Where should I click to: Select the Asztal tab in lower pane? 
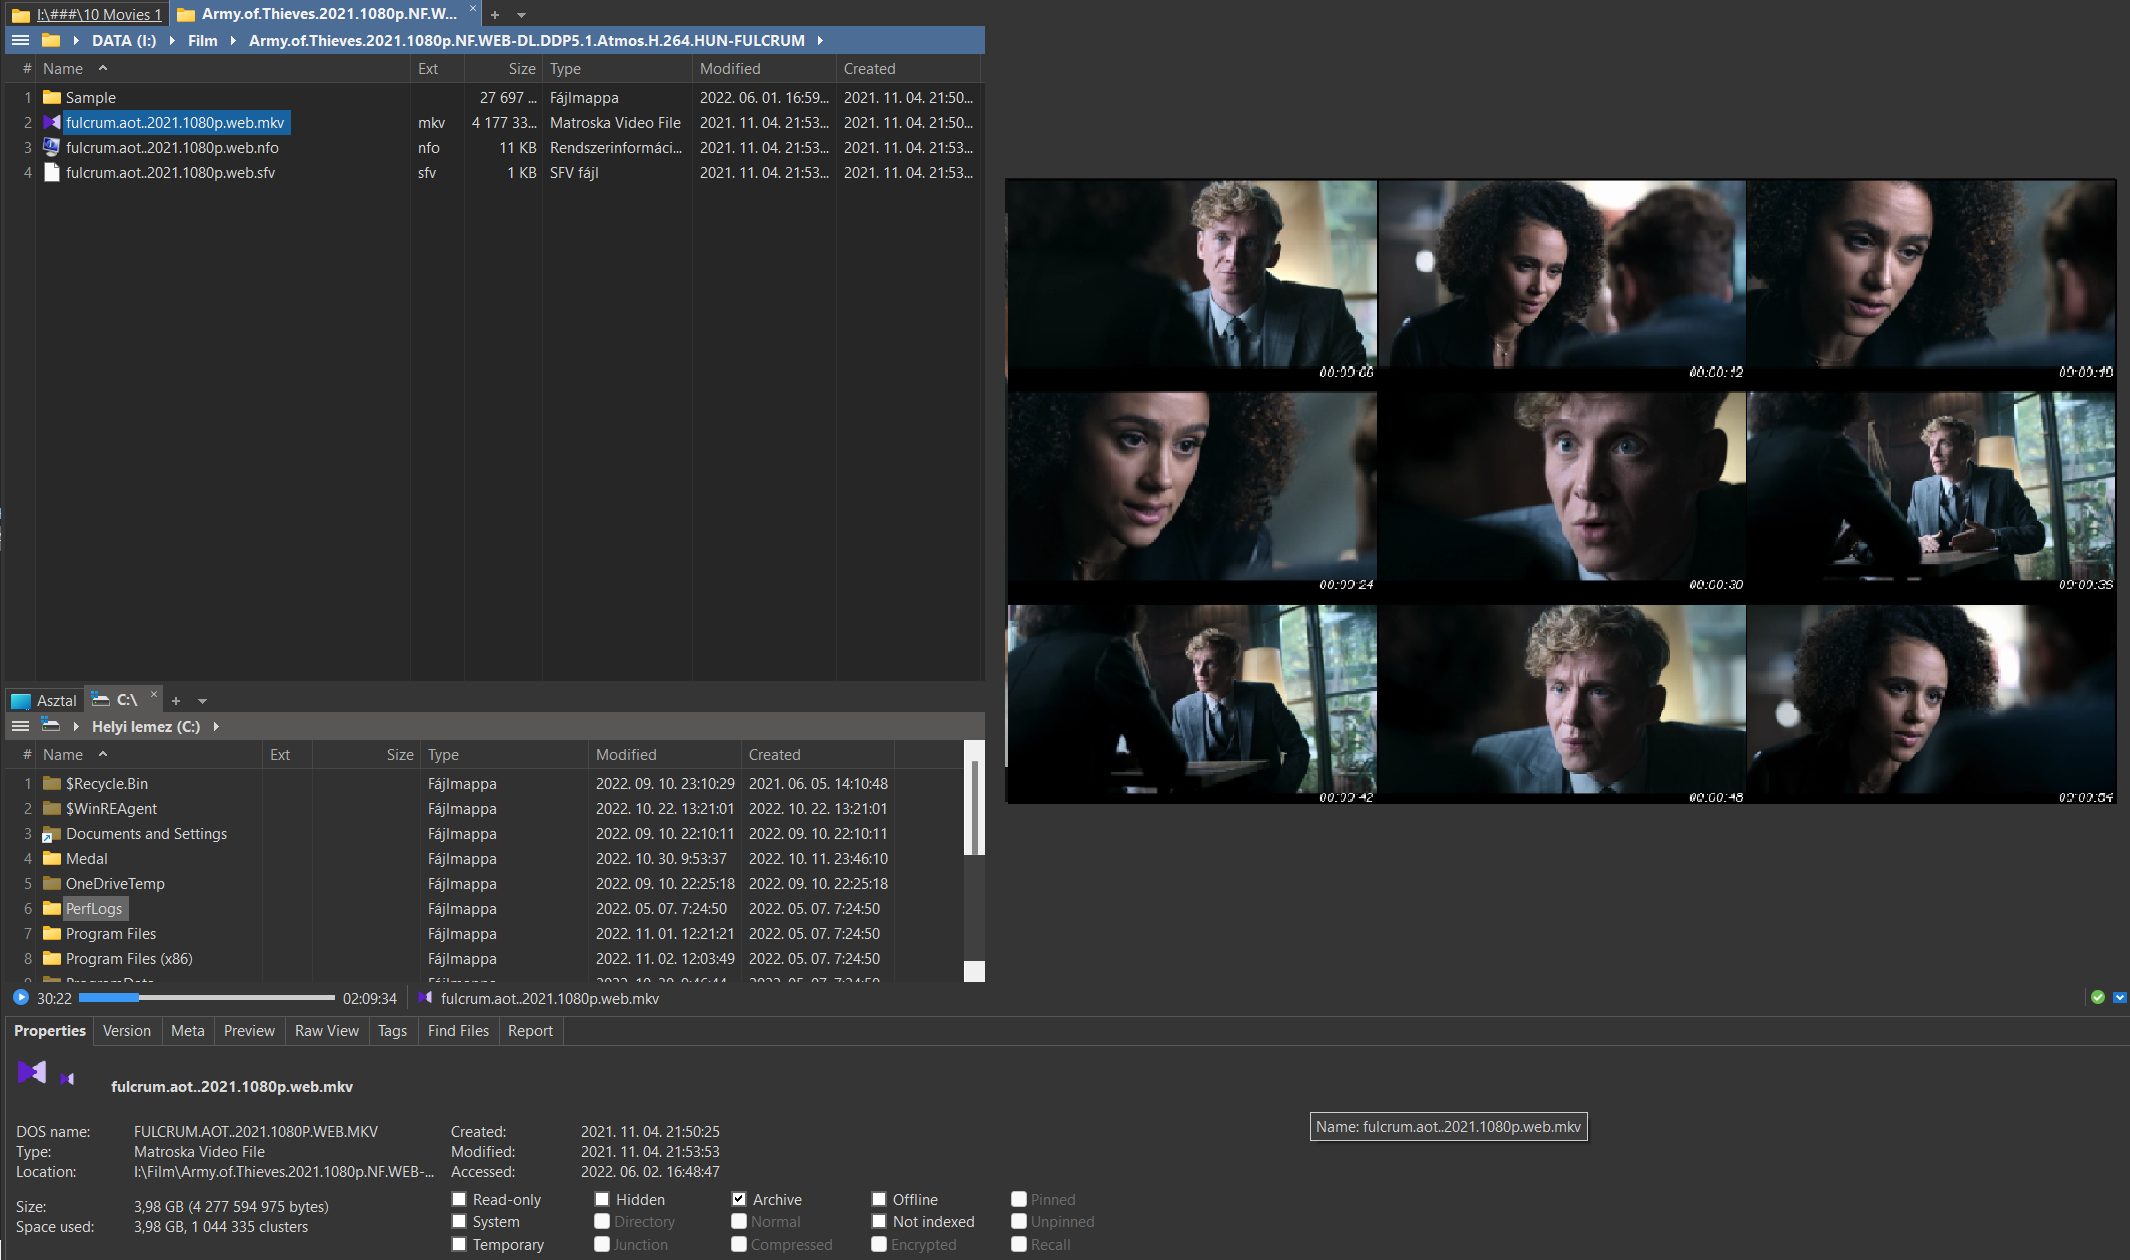[x=44, y=701]
